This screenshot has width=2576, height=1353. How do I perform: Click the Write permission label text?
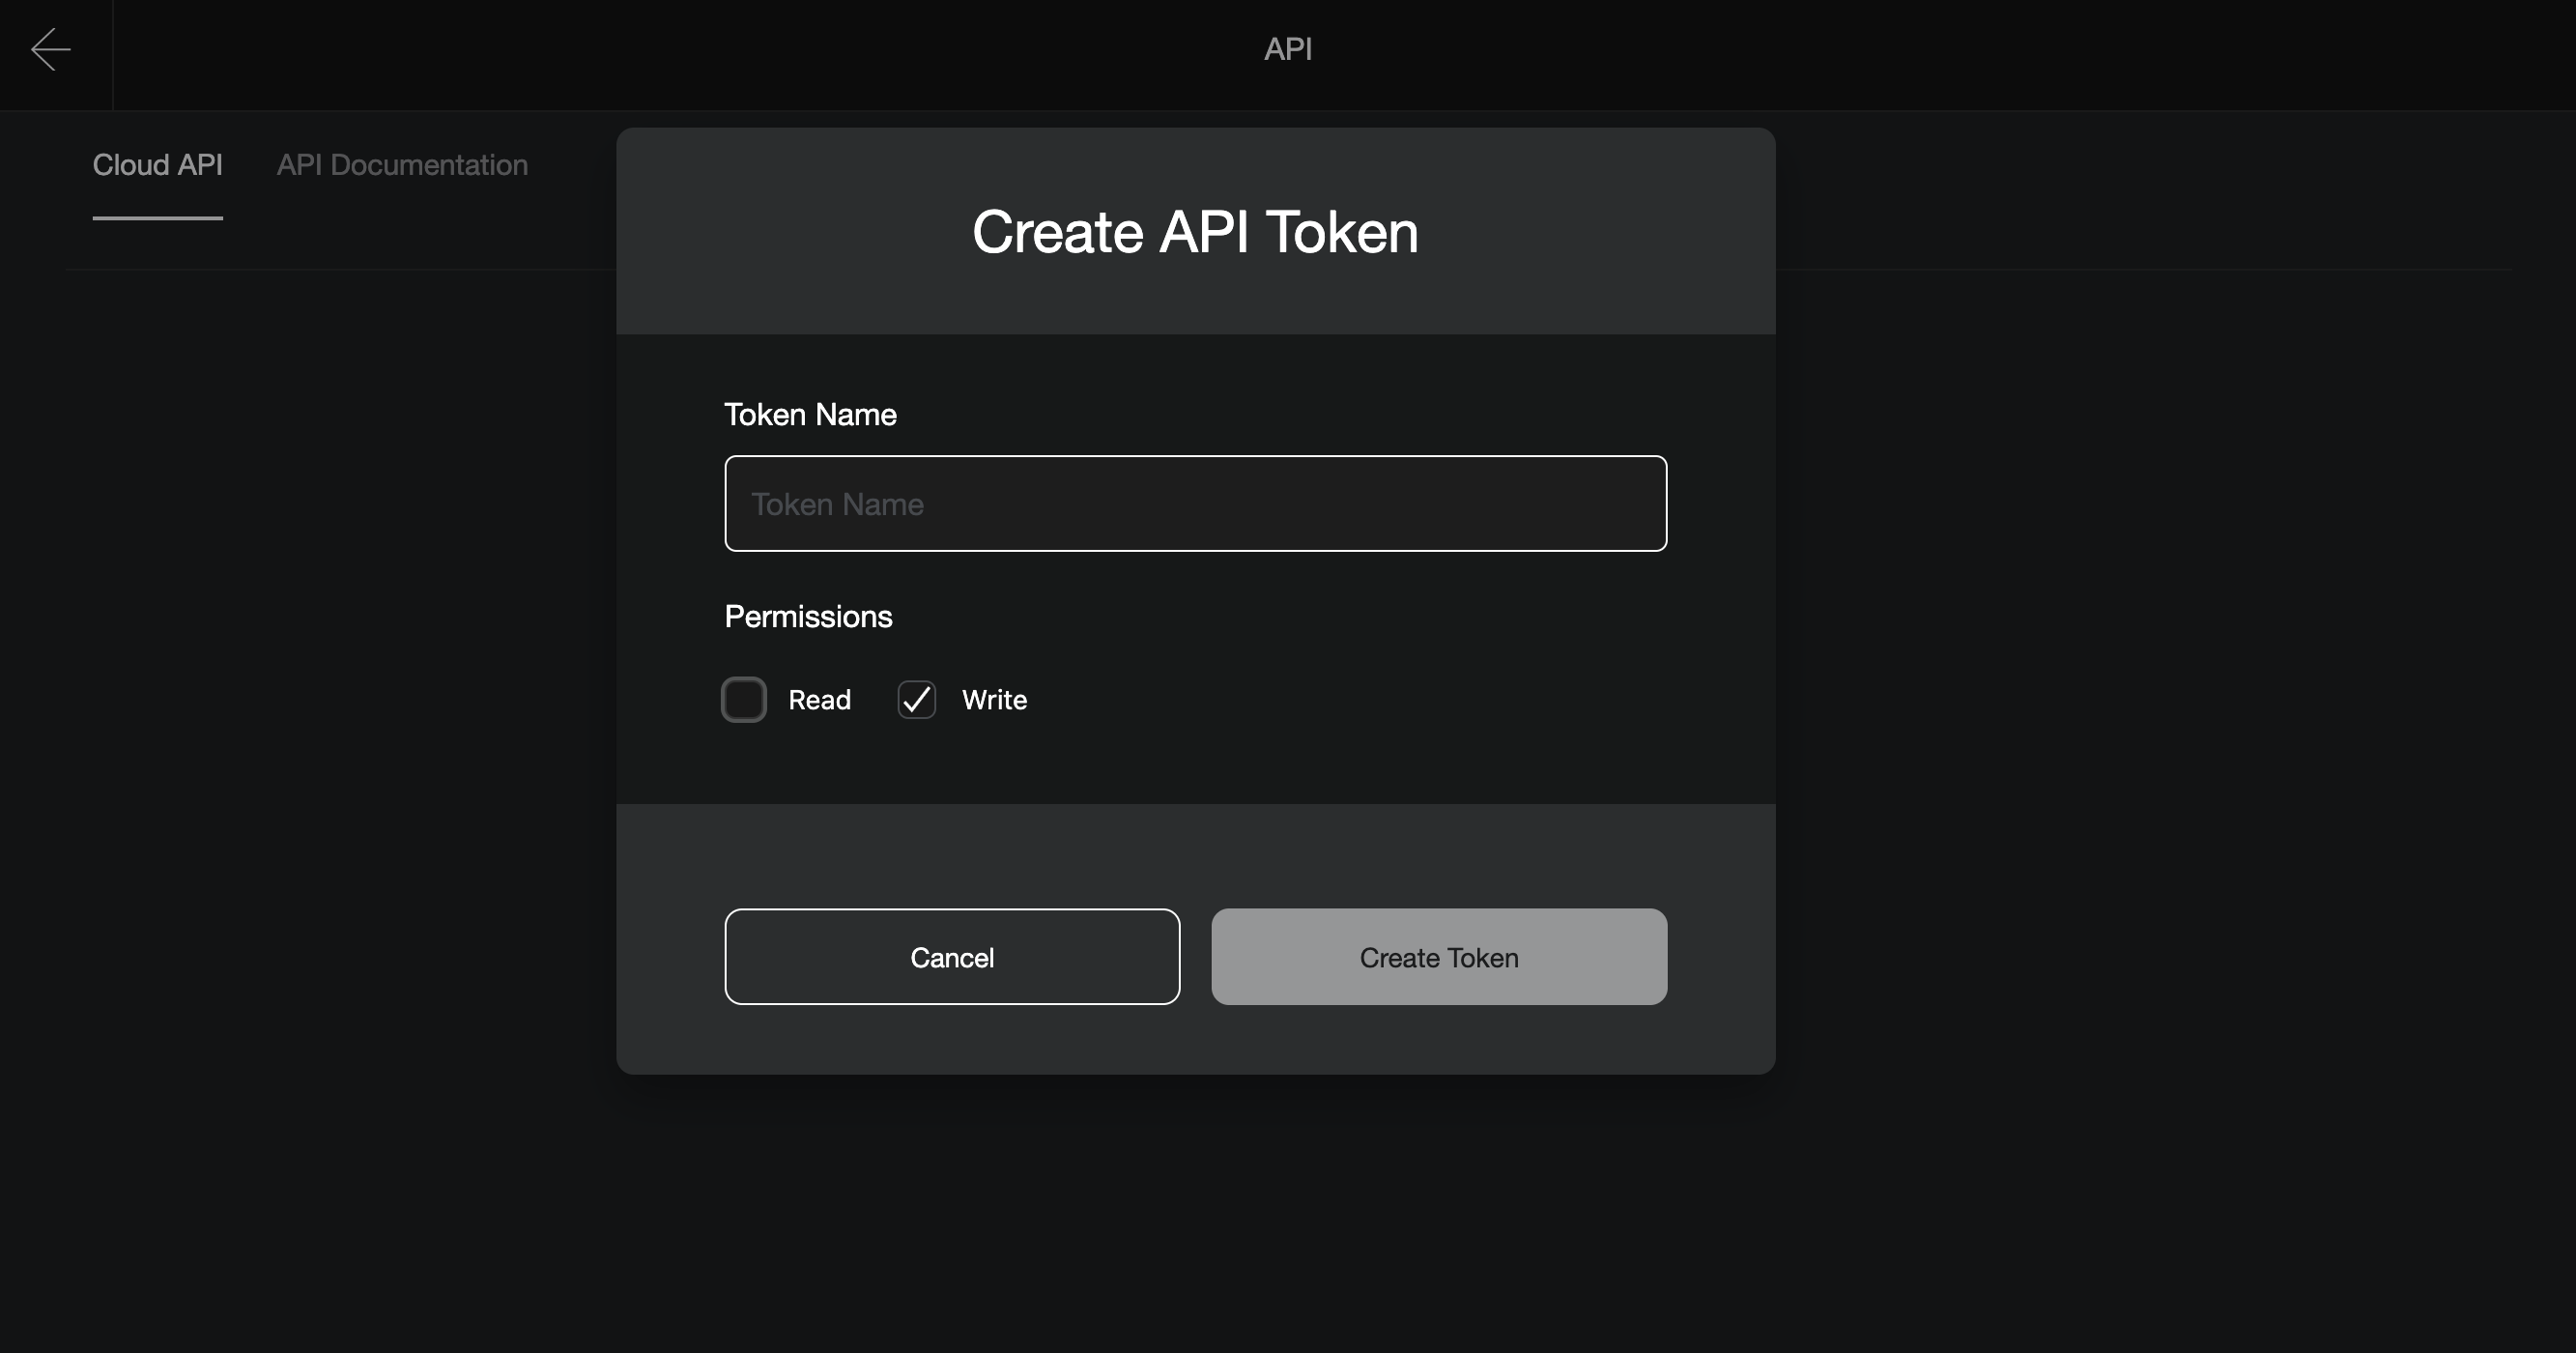[994, 700]
